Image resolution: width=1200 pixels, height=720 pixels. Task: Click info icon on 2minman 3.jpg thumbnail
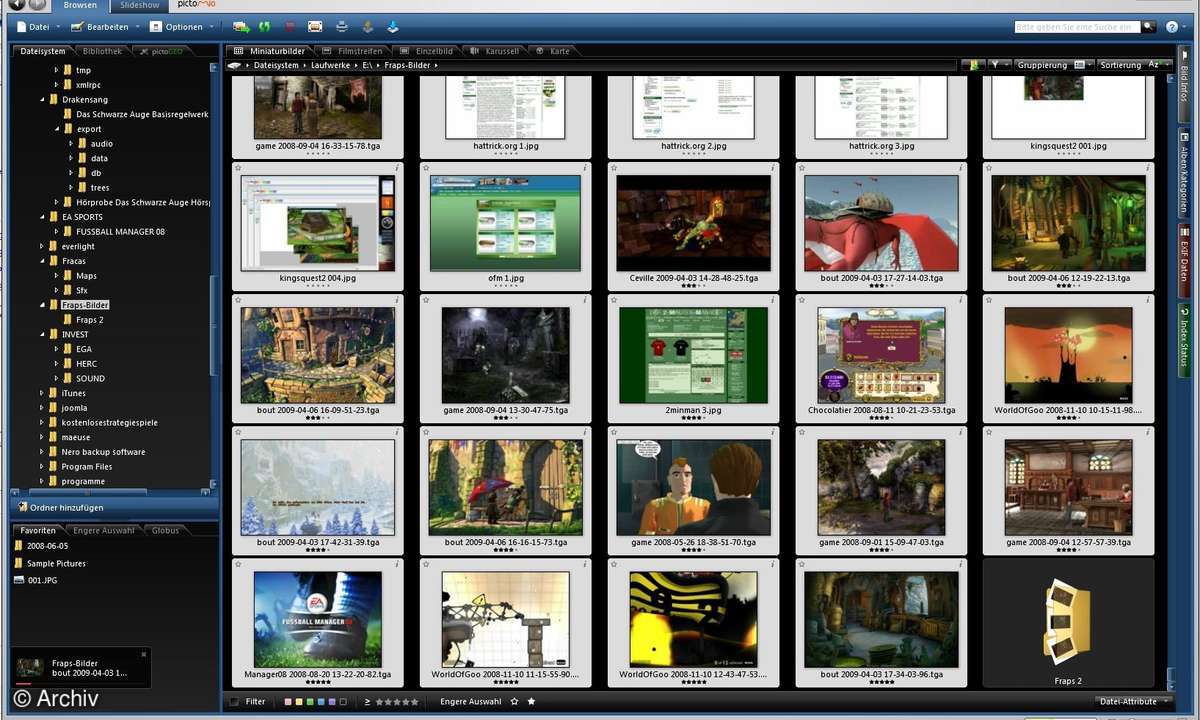click(772, 299)
